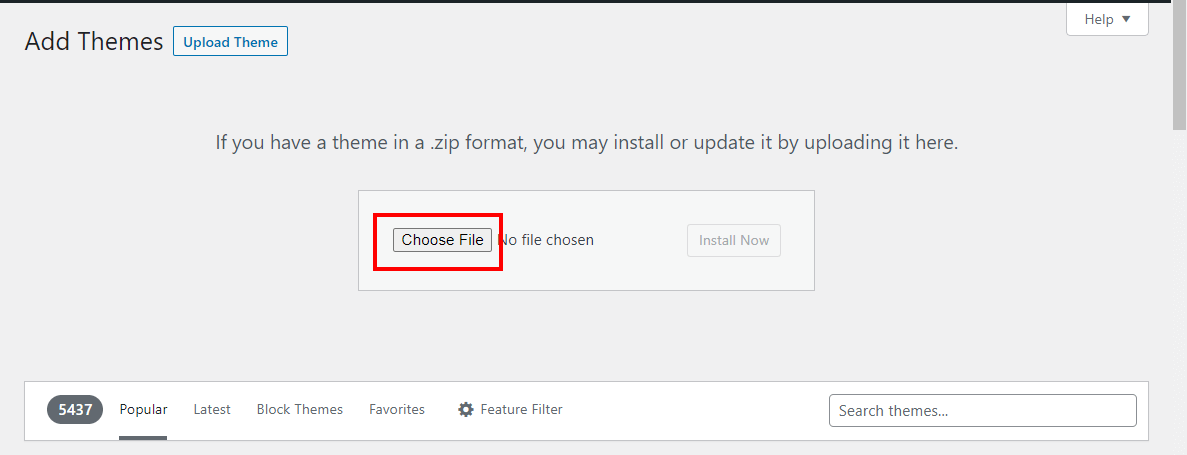Switch to the Popular themes tab
The width and height of the screenshot is (1187, 455).
143,410
